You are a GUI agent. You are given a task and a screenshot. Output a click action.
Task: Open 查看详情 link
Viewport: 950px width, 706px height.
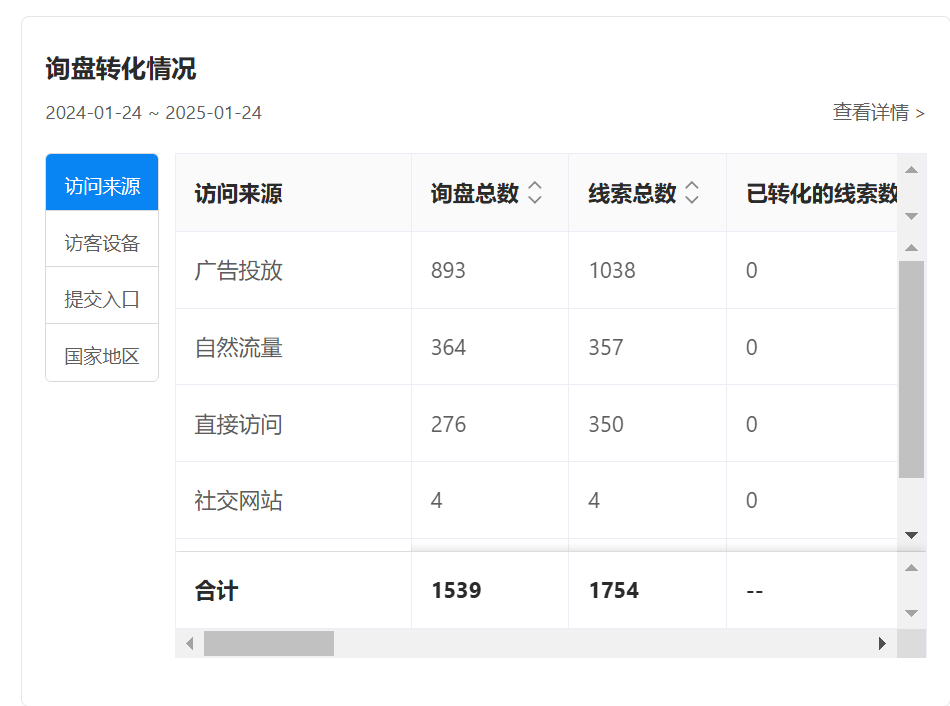click(x=878, y=112)
